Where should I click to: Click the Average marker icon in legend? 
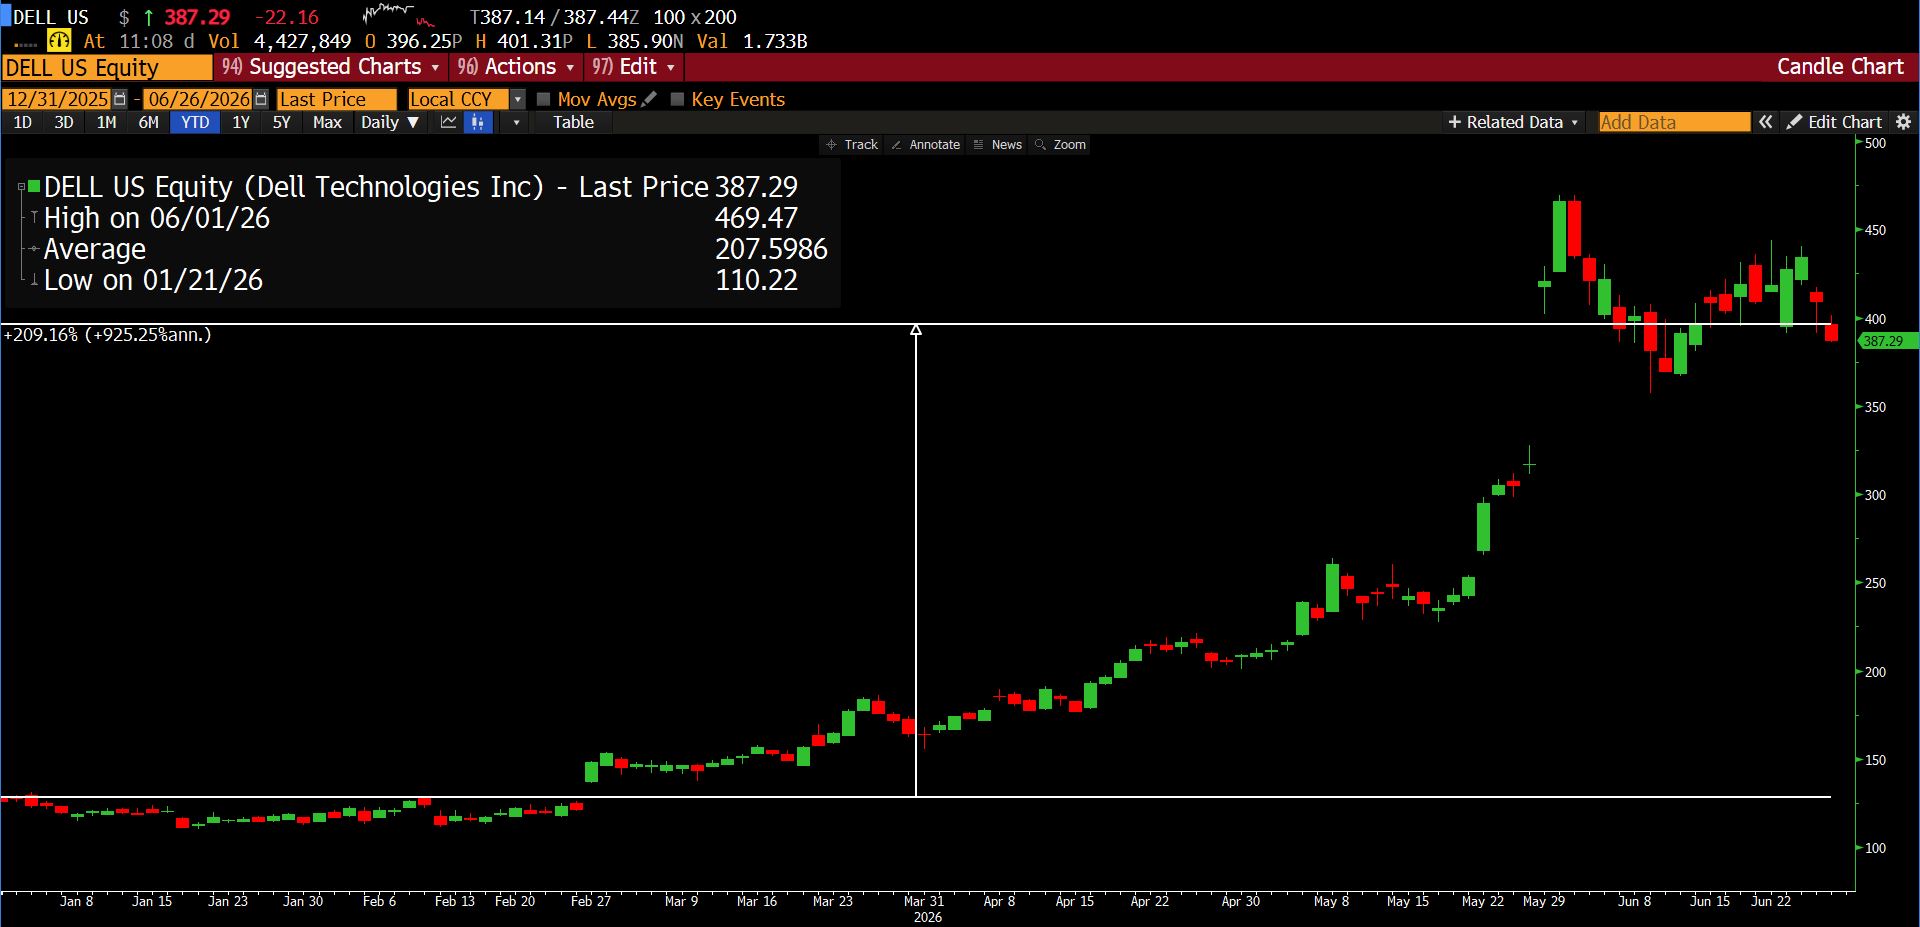point(34,248)
